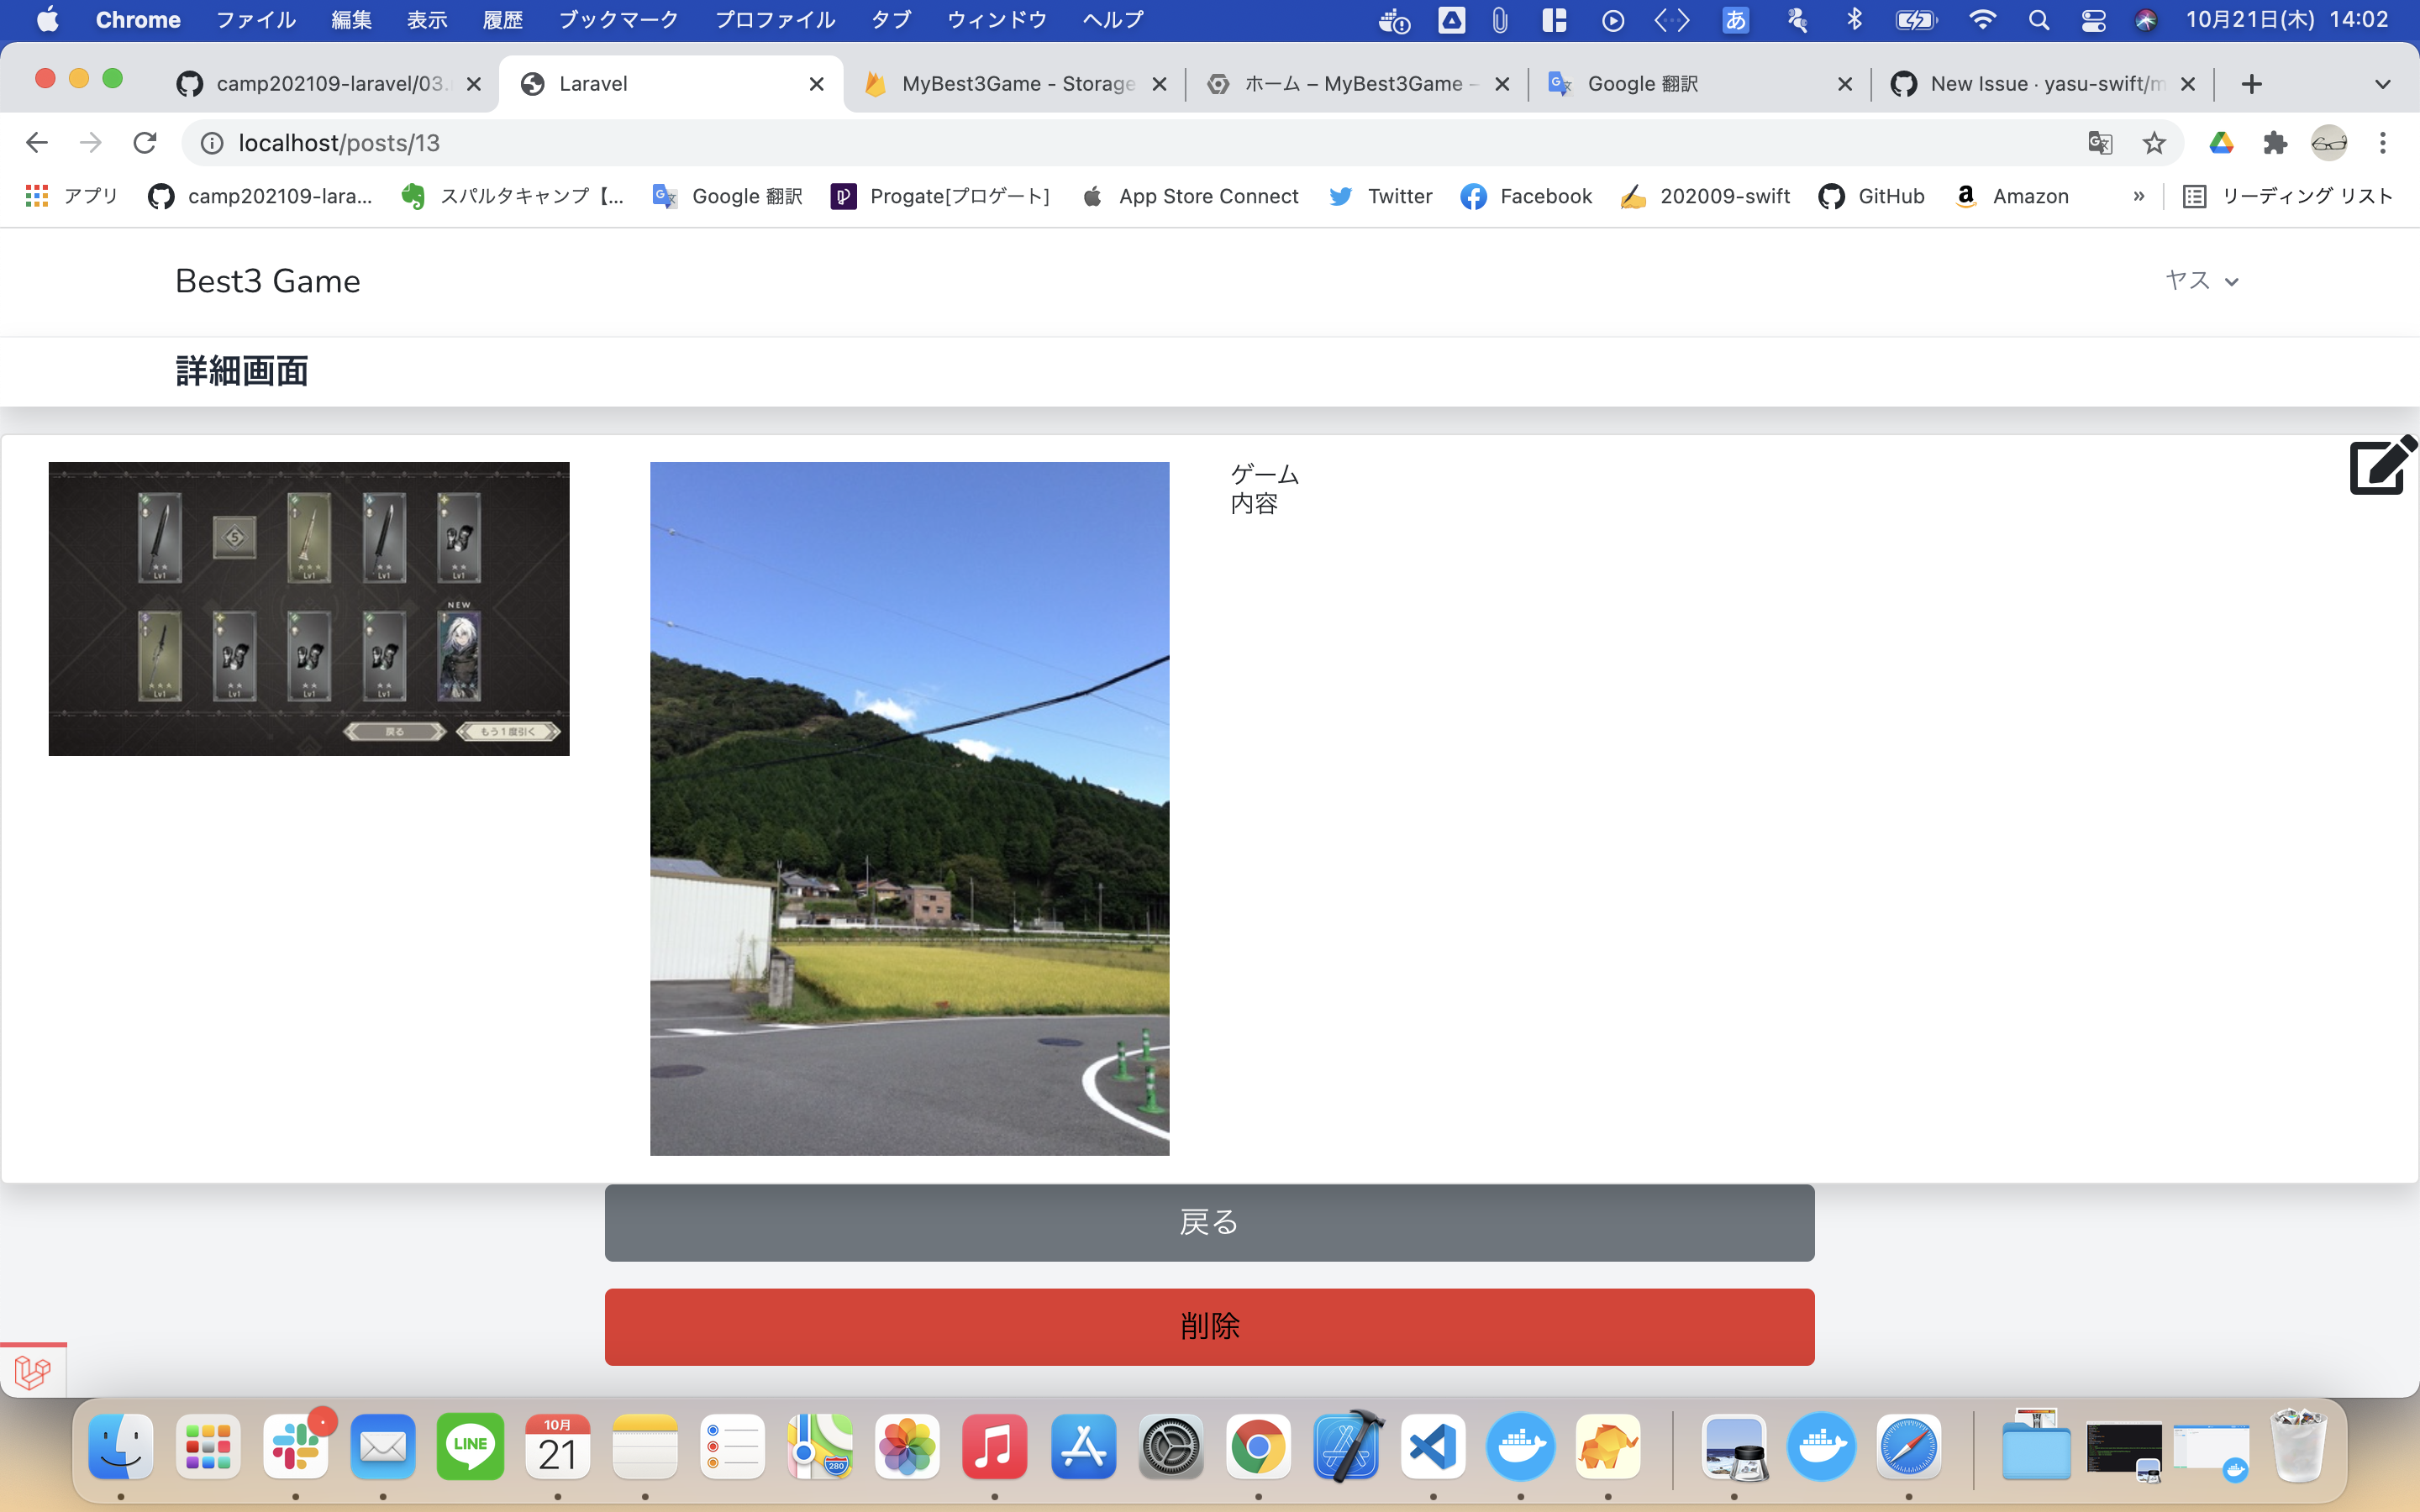Image resolution: width=2420 pixels, height=1512 pixels.
Task: Open Xcode from the Dock
Action: [x=1347, y=1446]
